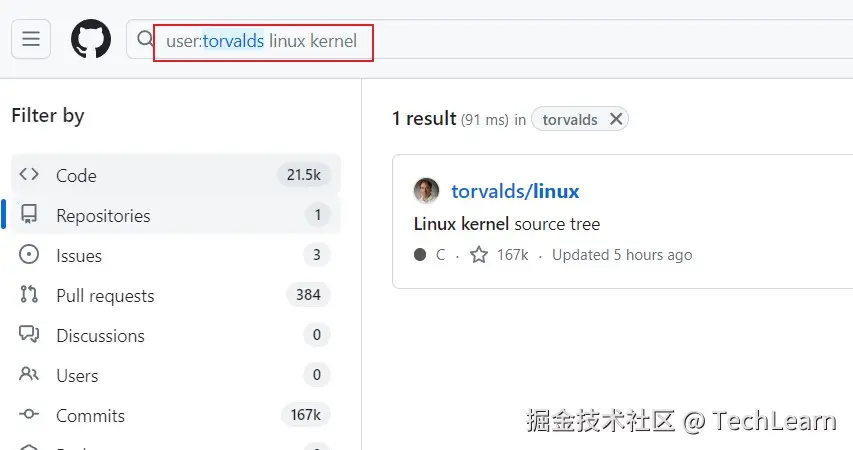Show Issues search results
Viewport: 853px width, 450px height.
click(x=79, y=255)
